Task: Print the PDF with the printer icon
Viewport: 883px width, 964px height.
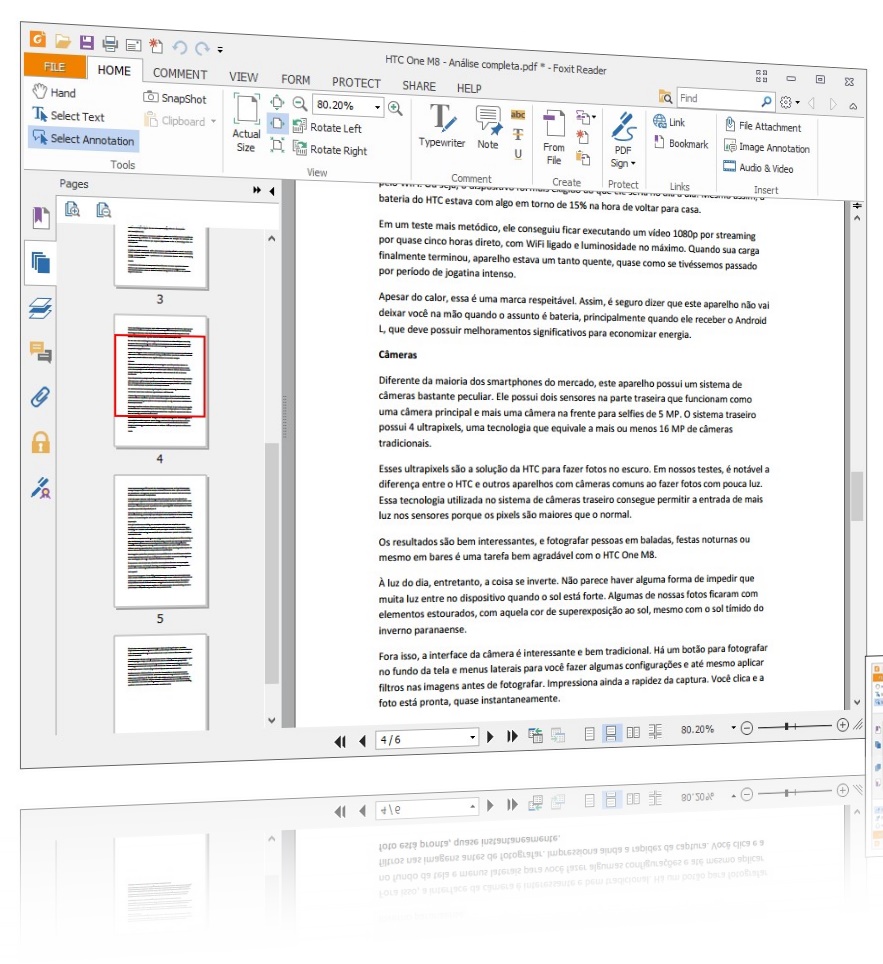Action: coord(110,43)
